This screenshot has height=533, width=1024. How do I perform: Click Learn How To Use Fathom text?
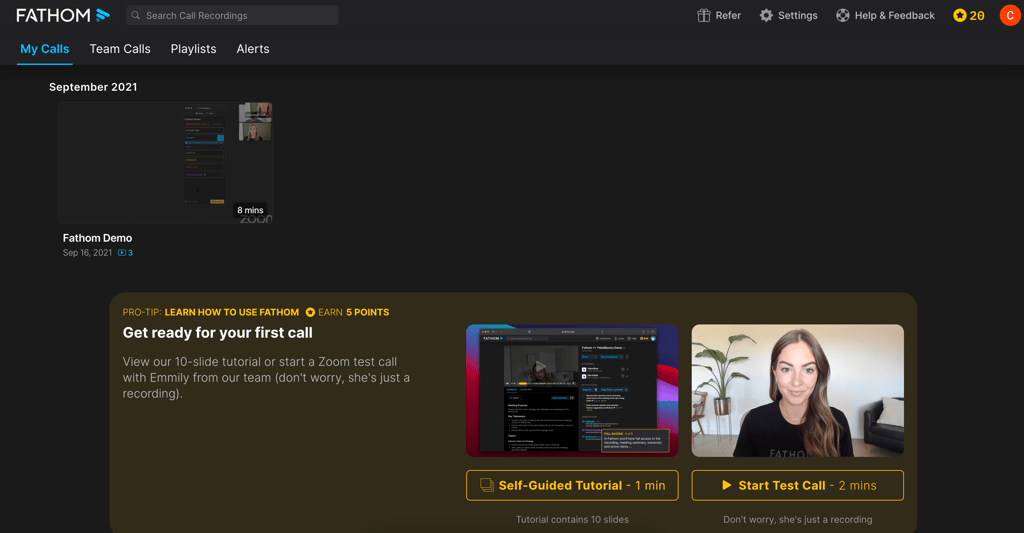tap(232, 312)
